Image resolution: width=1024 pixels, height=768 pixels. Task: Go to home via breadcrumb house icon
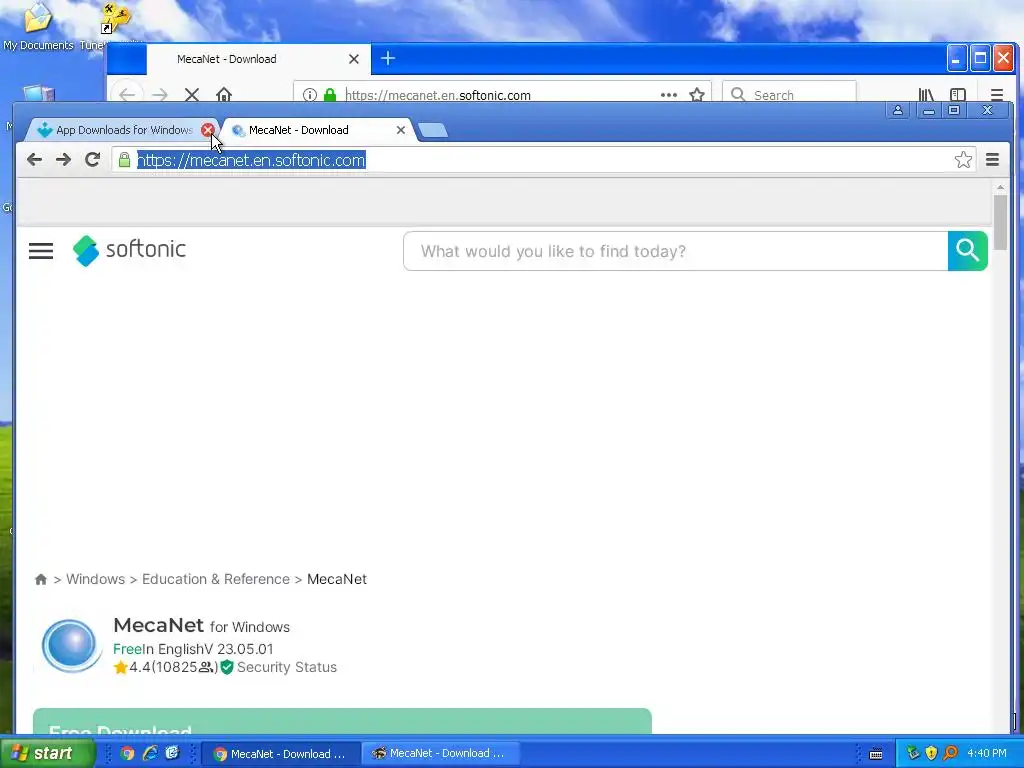(x=40, y=579)
